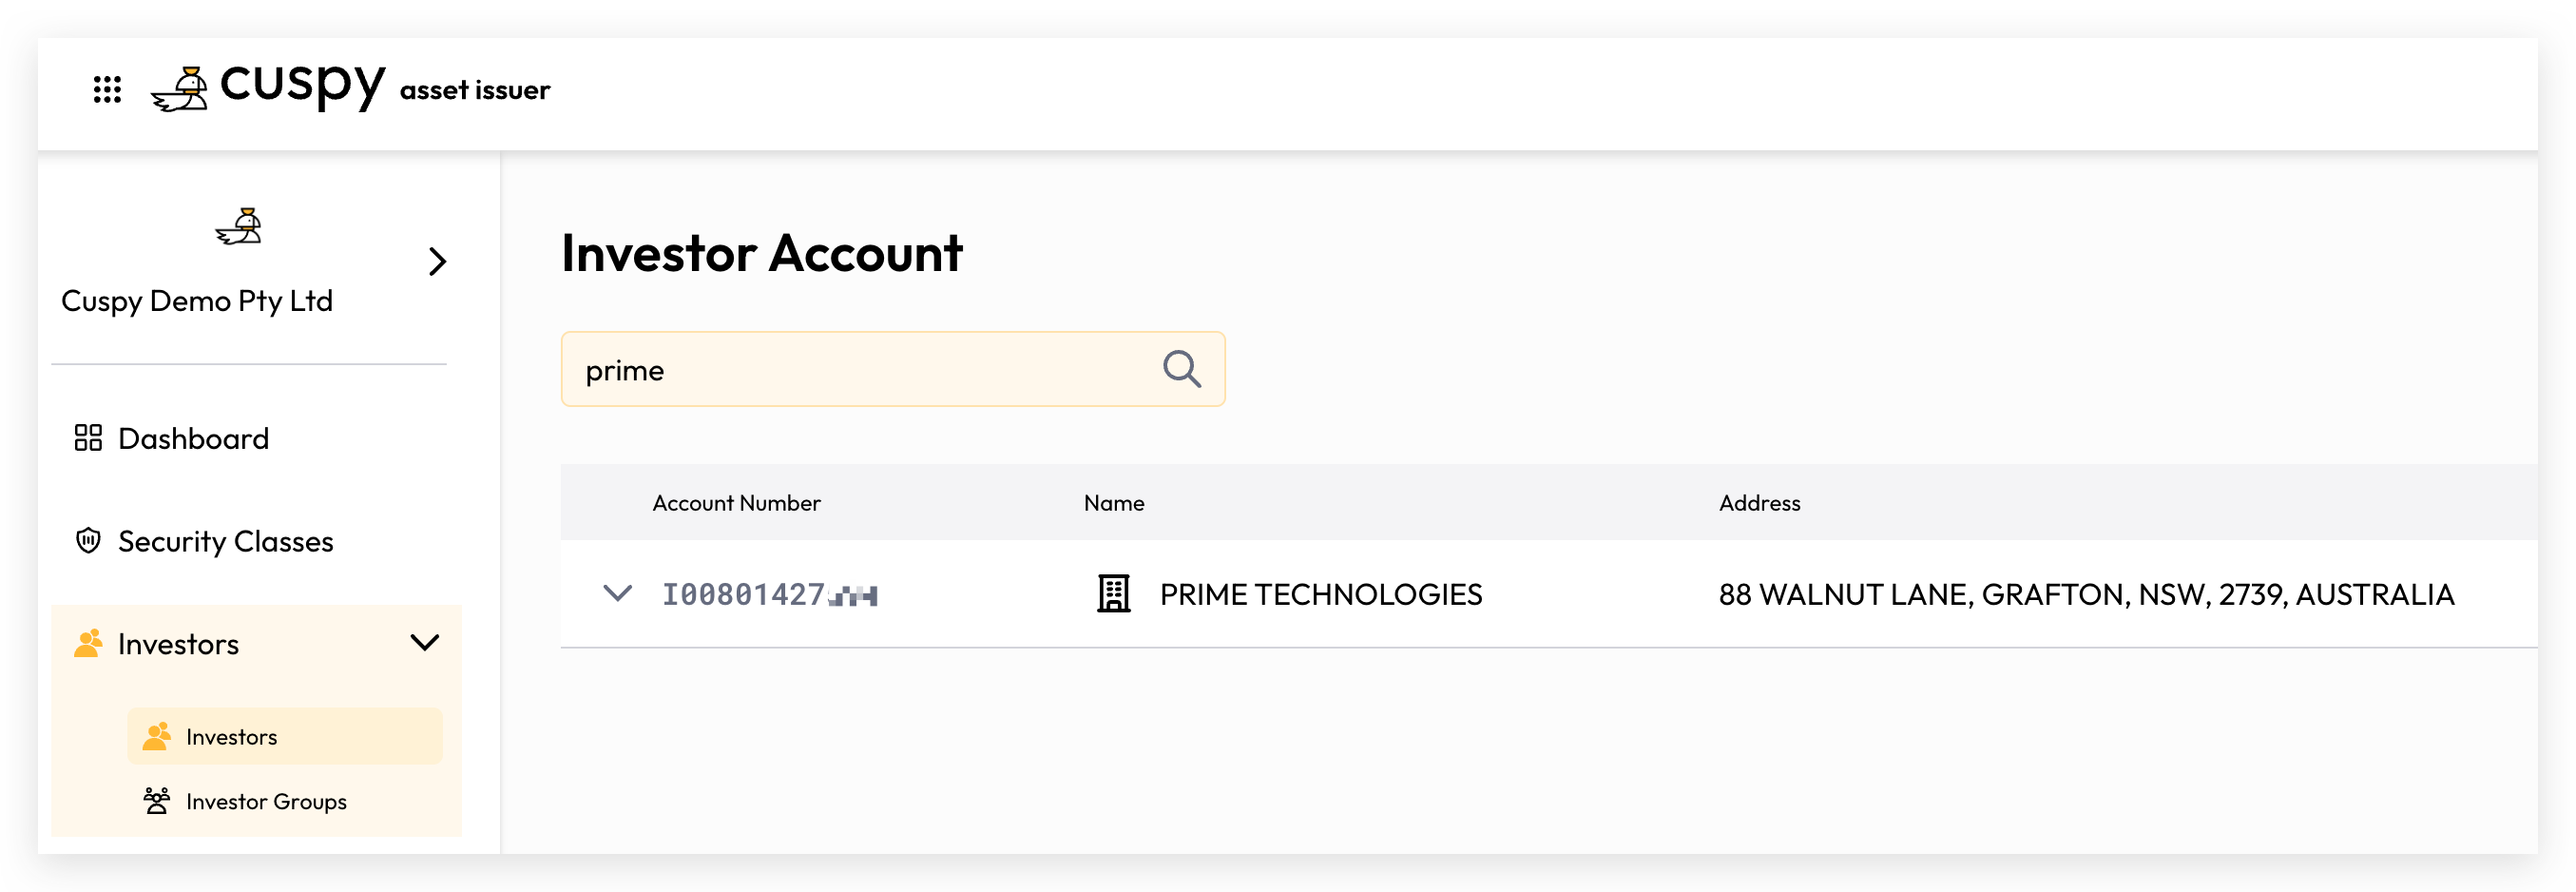
Task: Click the Security Classes shield icon
Action: [88, 541]
